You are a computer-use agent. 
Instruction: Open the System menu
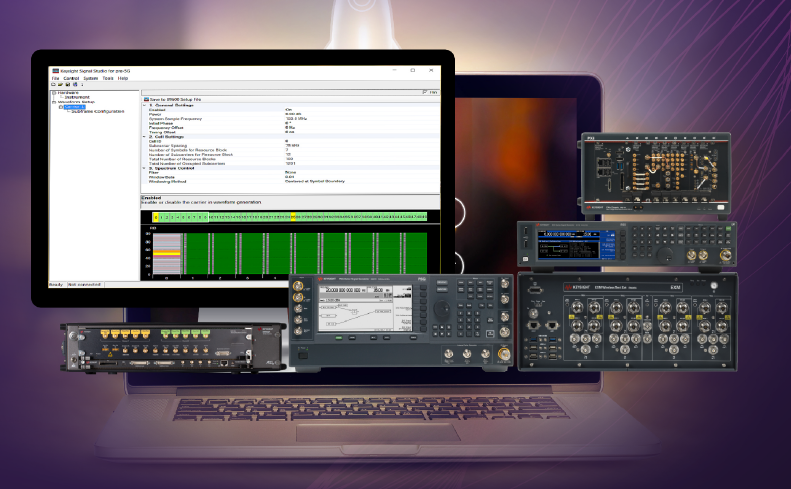click(91, 78)
